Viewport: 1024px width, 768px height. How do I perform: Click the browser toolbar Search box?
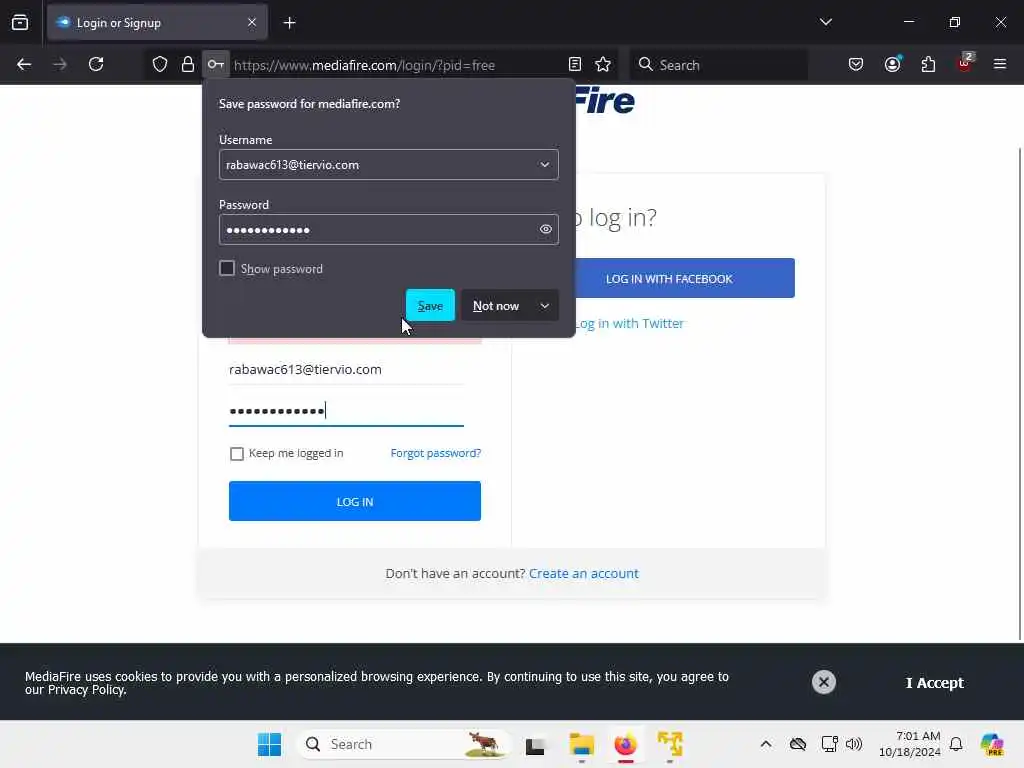718,65
